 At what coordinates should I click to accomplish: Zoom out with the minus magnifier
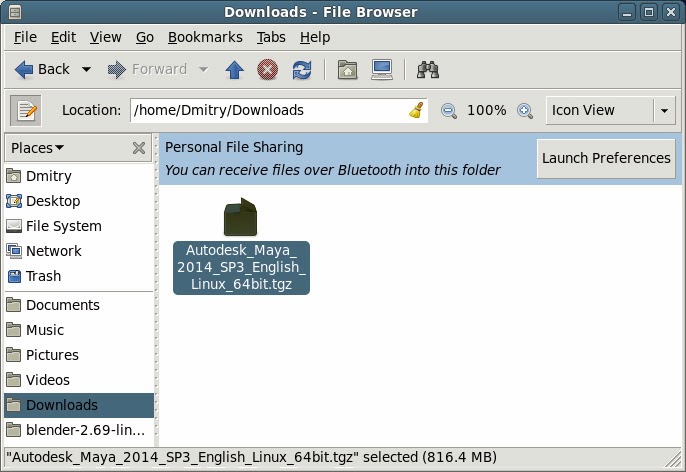coord(448,111)
